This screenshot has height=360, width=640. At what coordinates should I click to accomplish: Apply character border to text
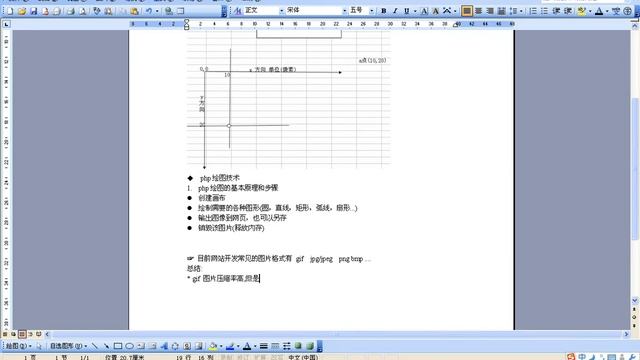[424, 11]
